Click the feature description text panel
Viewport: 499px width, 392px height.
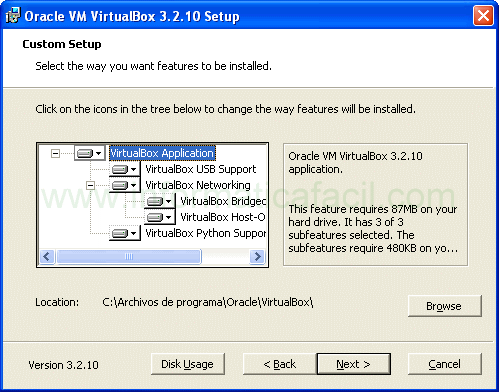click(375, 205)
